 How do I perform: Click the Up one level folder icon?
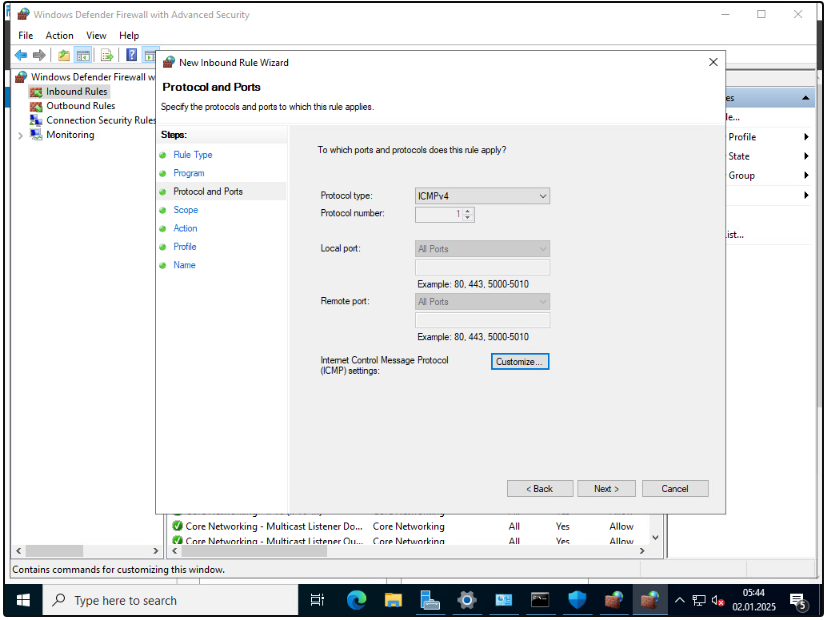click(x=64, y=55)
